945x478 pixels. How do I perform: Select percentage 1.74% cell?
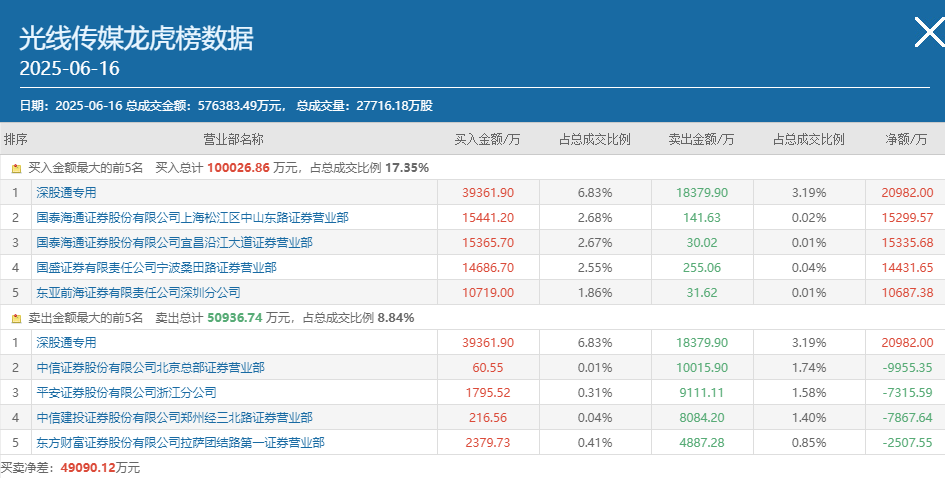809,368
